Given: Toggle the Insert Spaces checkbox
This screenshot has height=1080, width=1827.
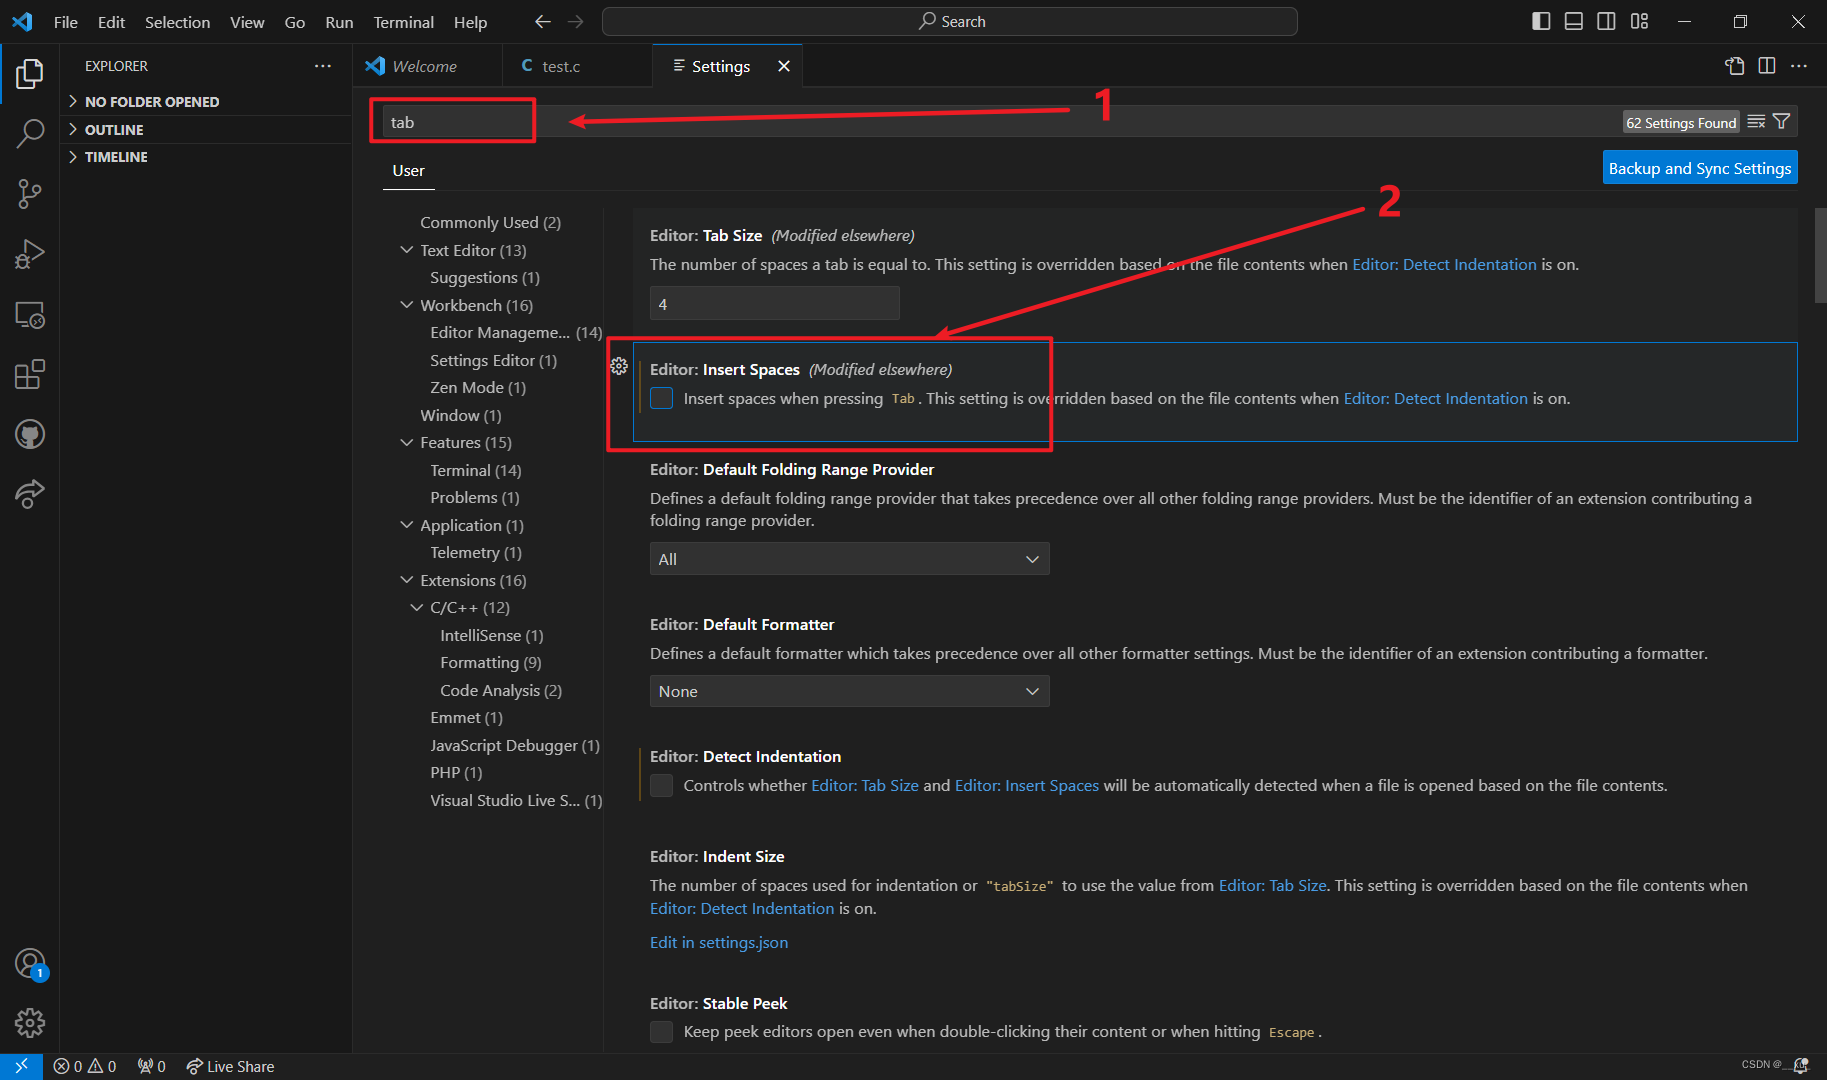Looking at the screenshot, I should tap(662, 398).
